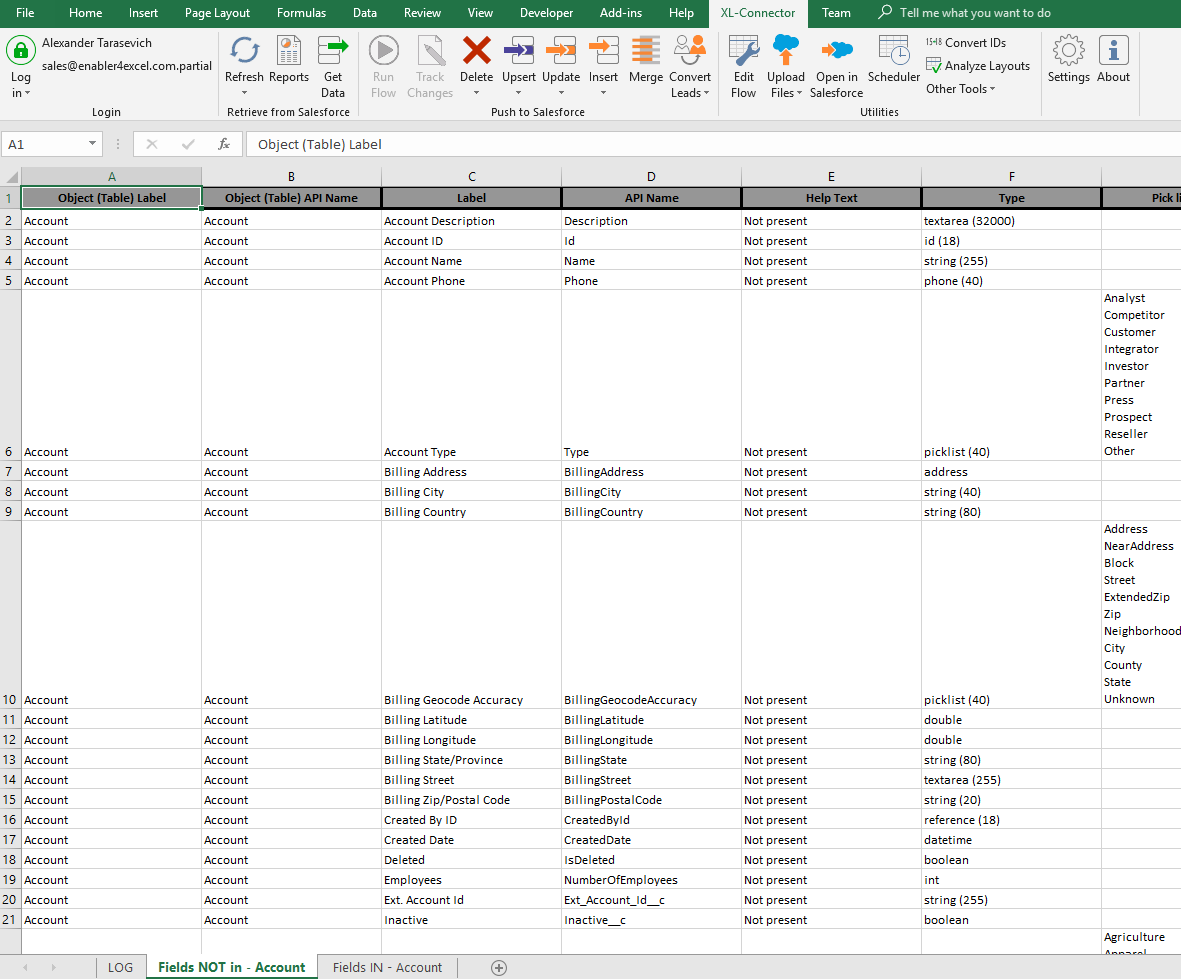Click the Upload Files cloud icon
Image resolution: width=1181 pixels, height=979 pixels.
[786, 50]
